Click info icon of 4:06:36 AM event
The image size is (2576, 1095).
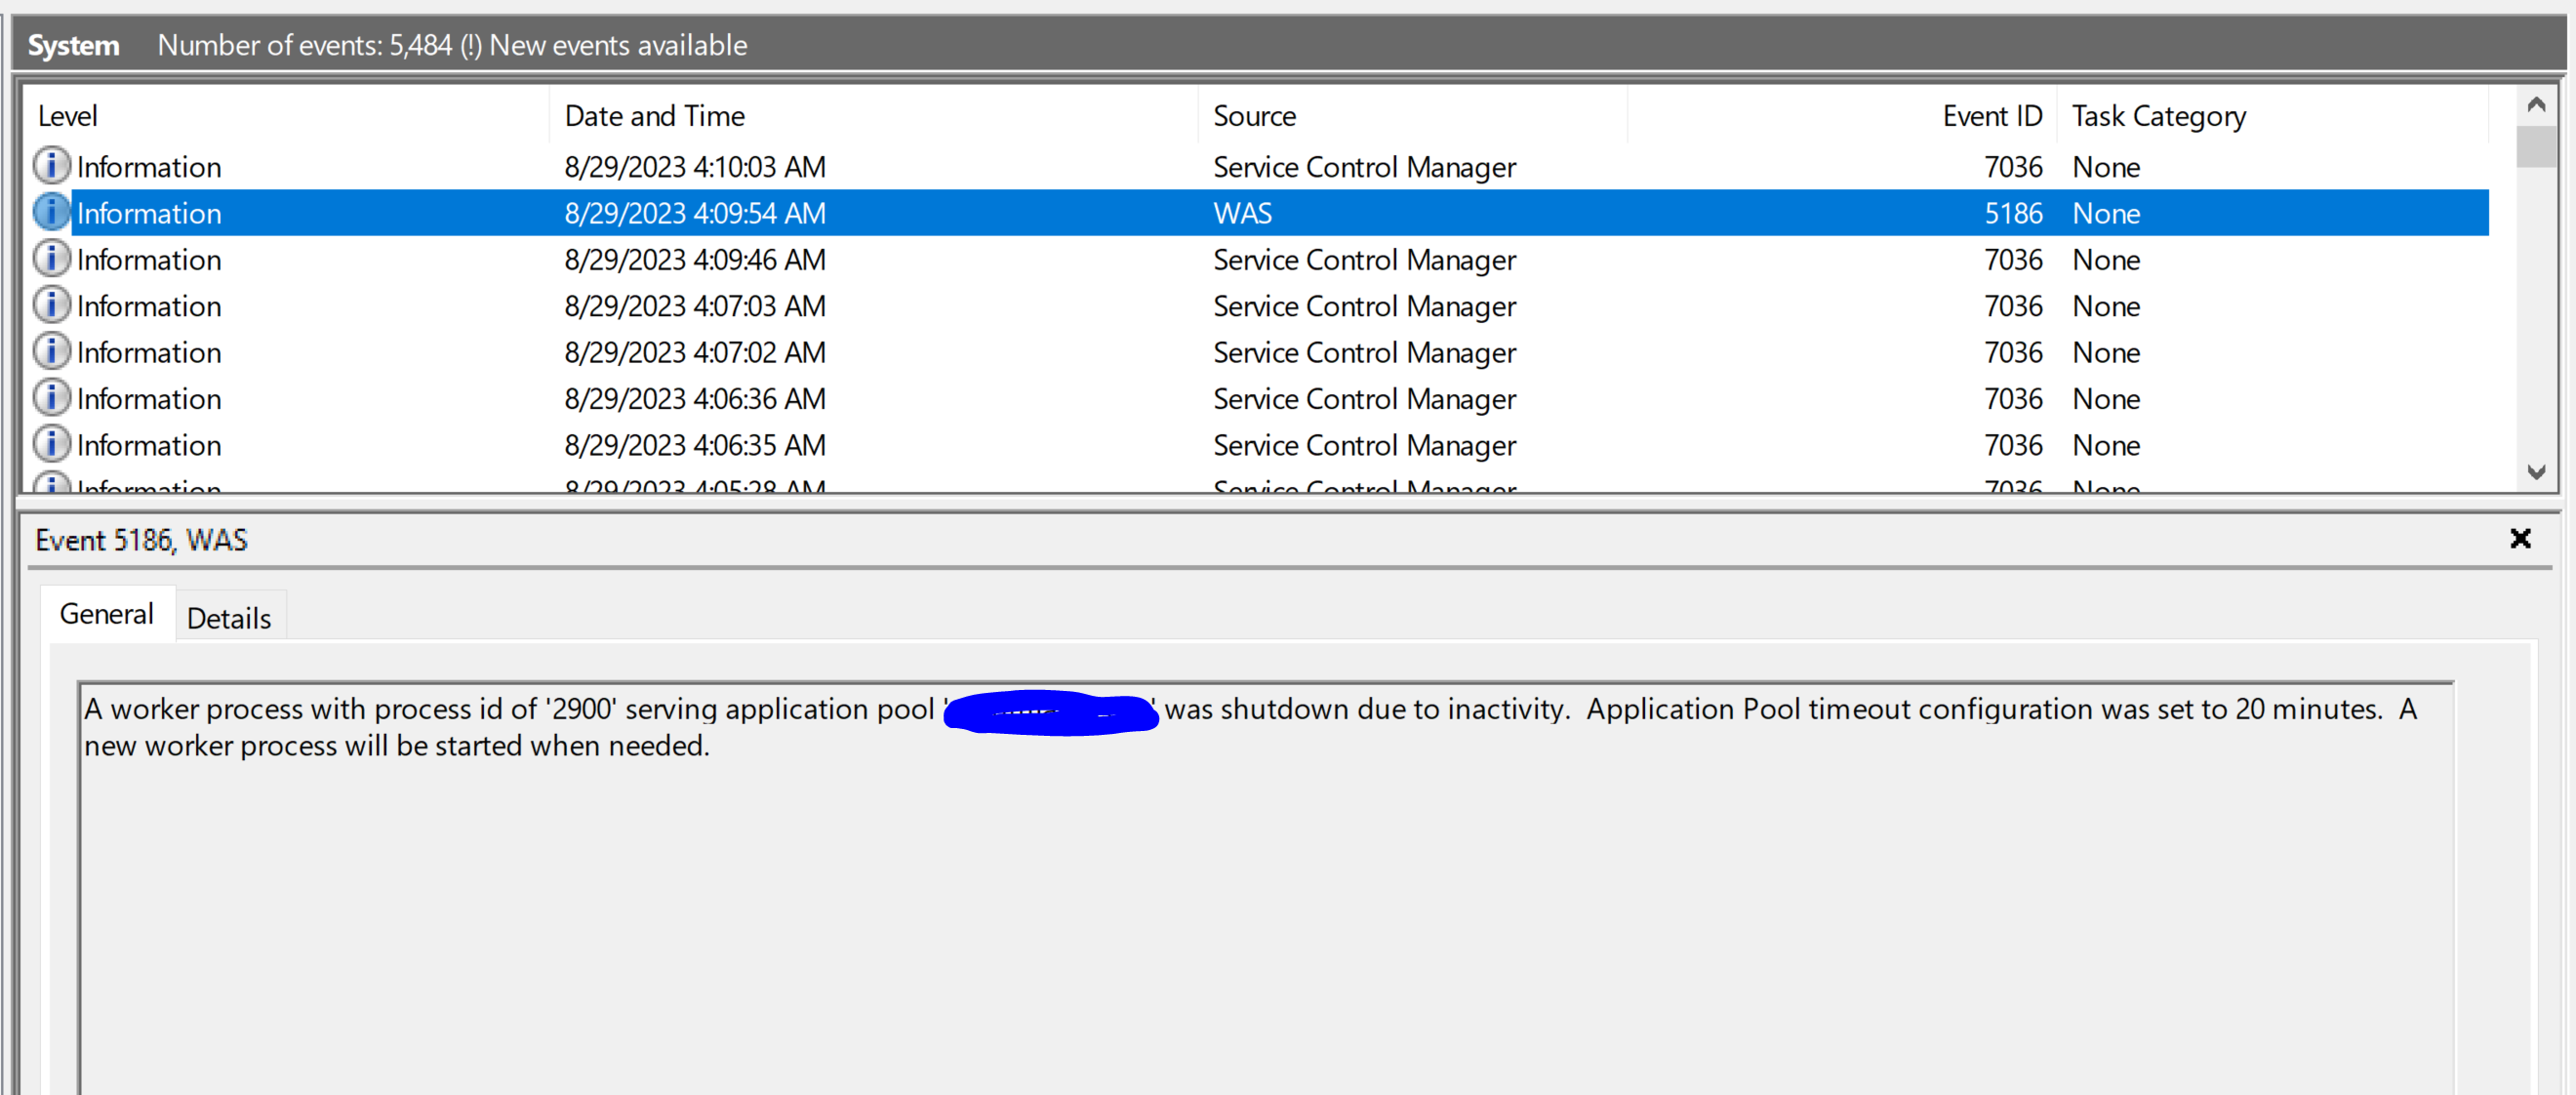[x=51, y=398]
